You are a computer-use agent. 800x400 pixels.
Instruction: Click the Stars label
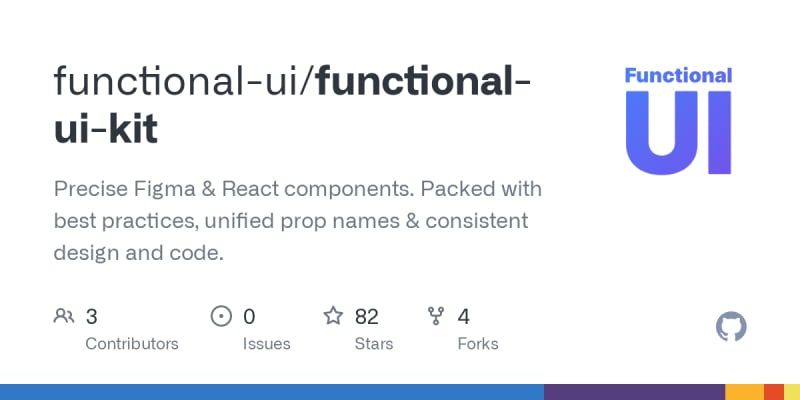click(376, 343)
